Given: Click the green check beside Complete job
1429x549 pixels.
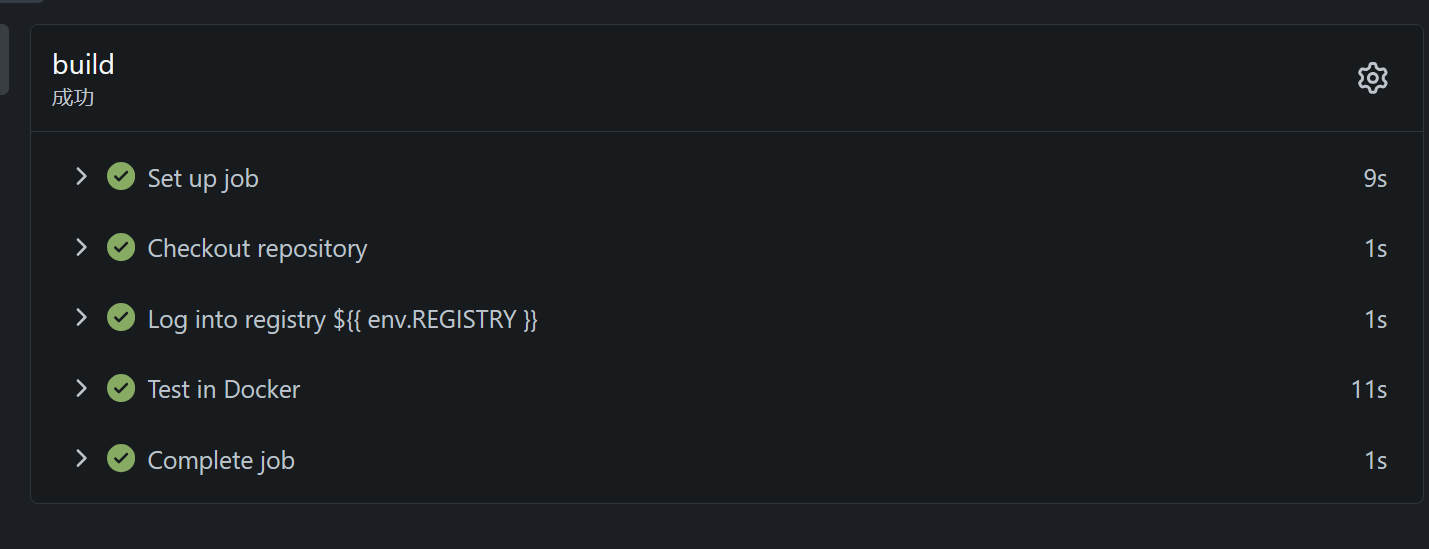Looking at the screenshot, I should point(121,459).
